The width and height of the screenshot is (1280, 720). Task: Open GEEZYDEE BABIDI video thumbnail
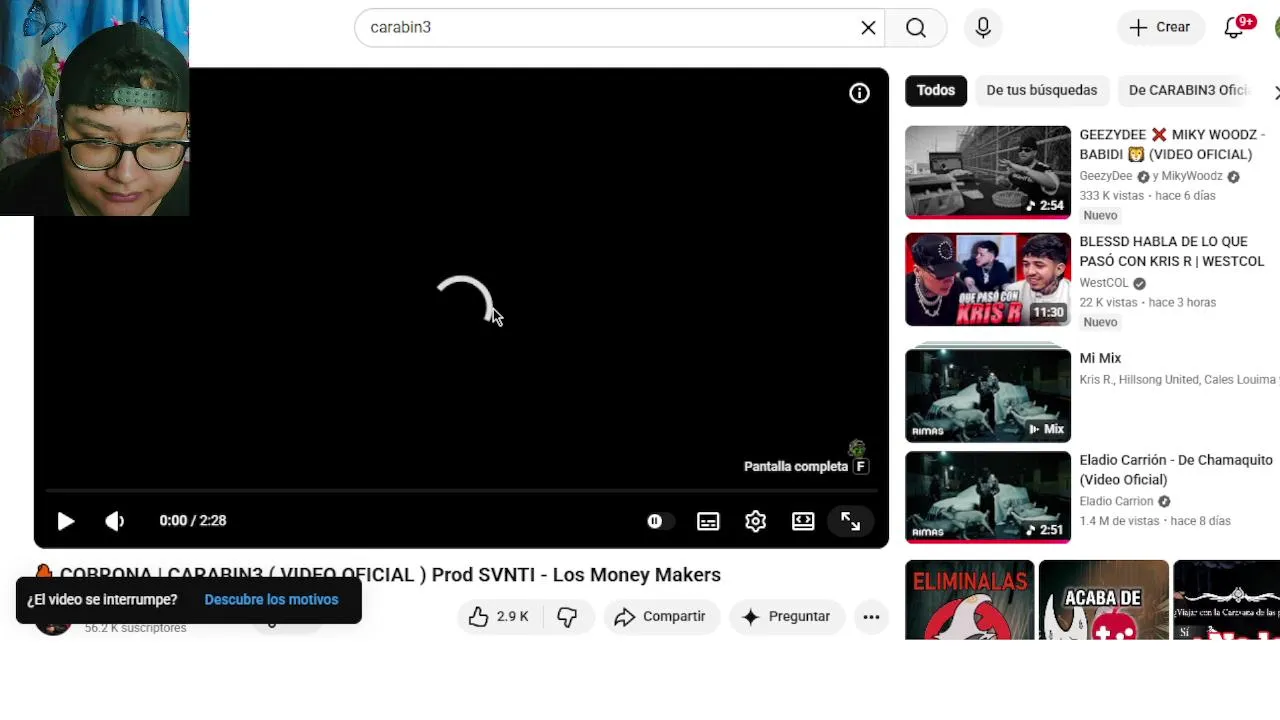pyautogui.click(x=988, y=172)
